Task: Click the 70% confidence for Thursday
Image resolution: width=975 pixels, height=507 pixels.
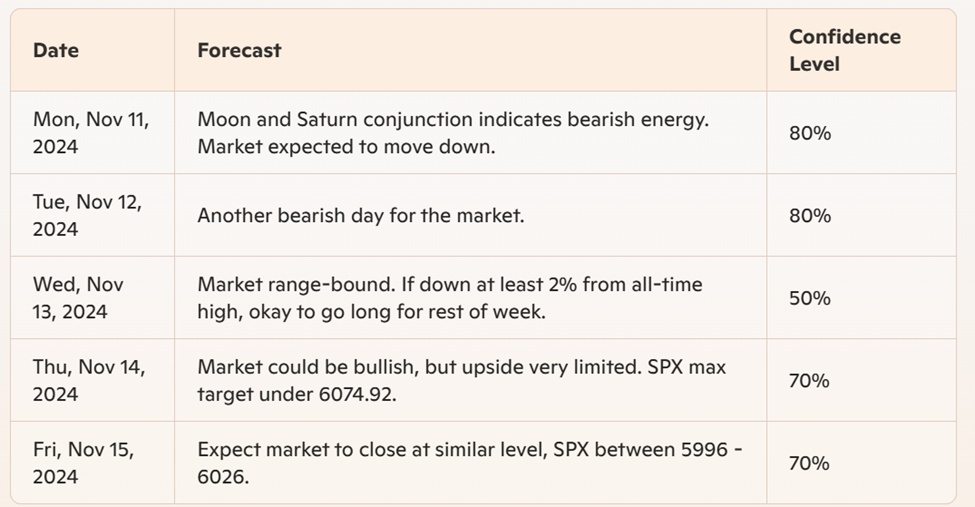Action: (x=810, y=381)
